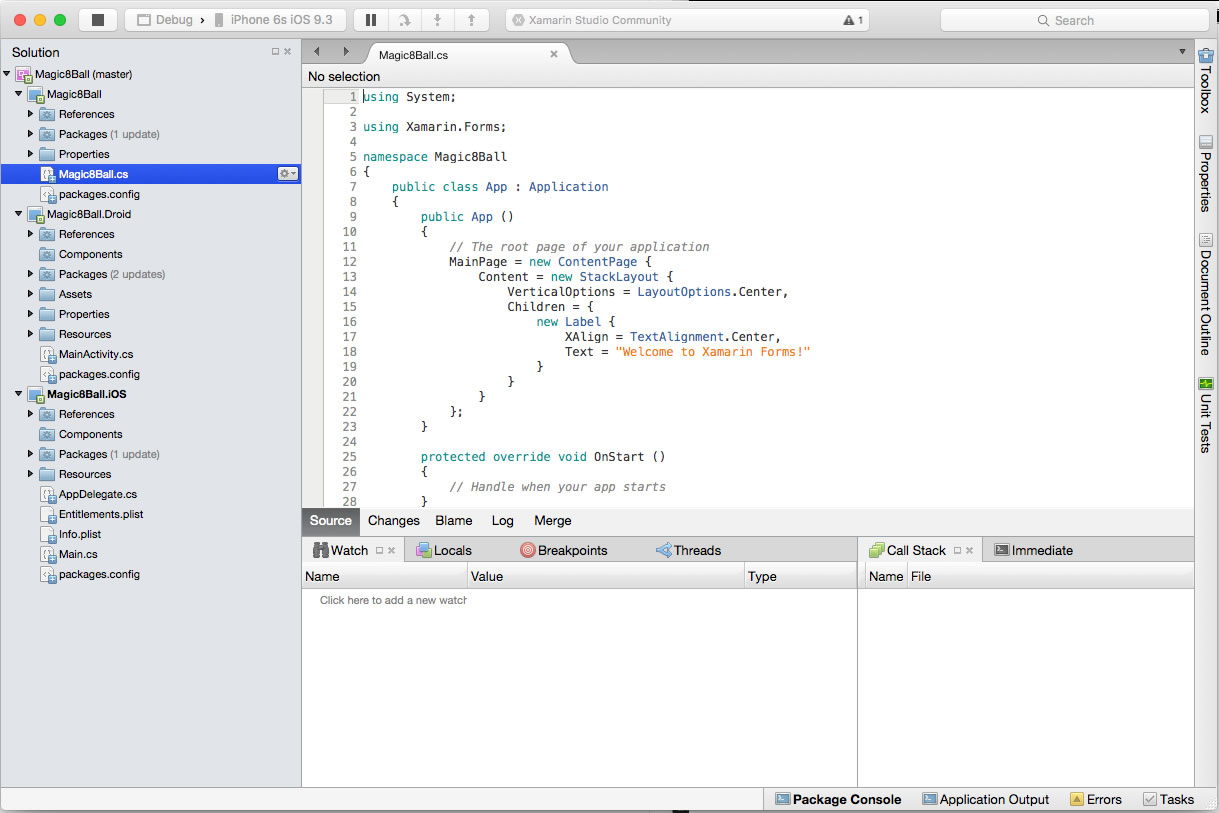Click the Type column header in Watch
This screenshot has width=1219, height=813.
point(801,576)
